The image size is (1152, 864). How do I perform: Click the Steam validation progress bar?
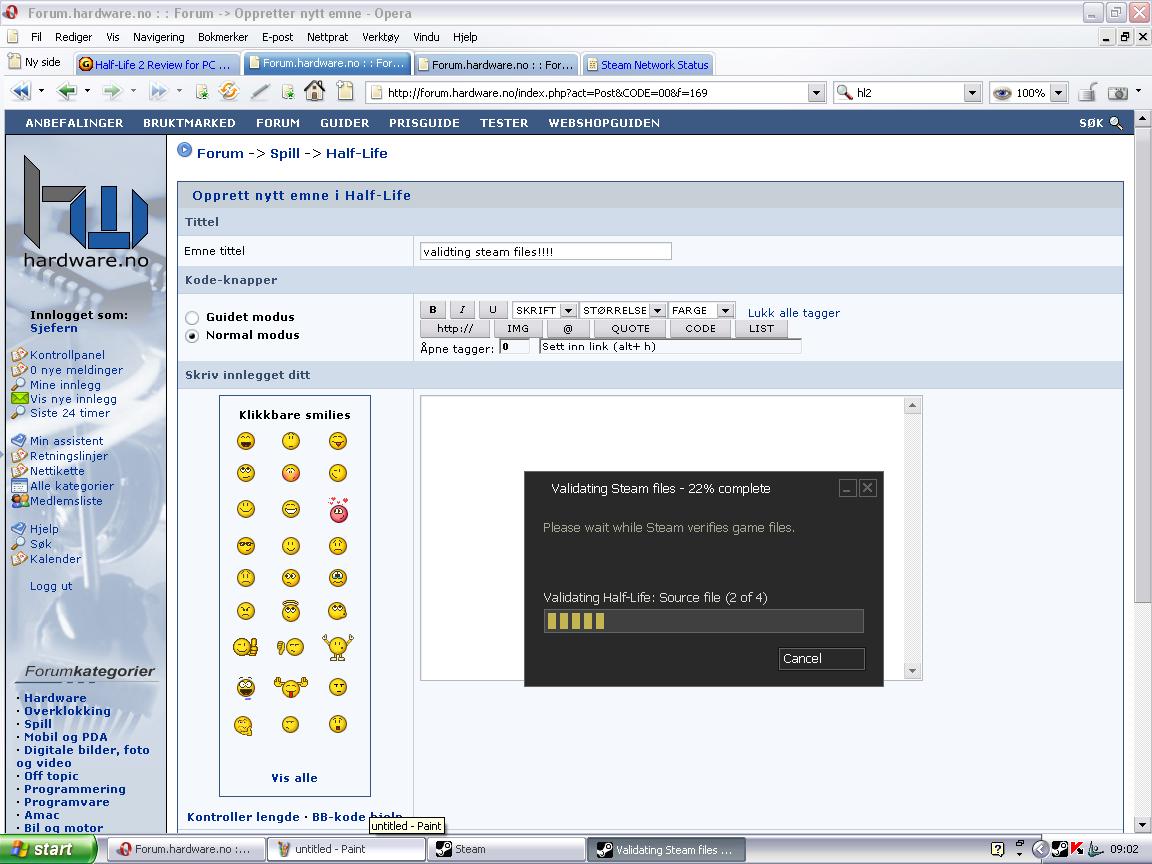point(703,622)
